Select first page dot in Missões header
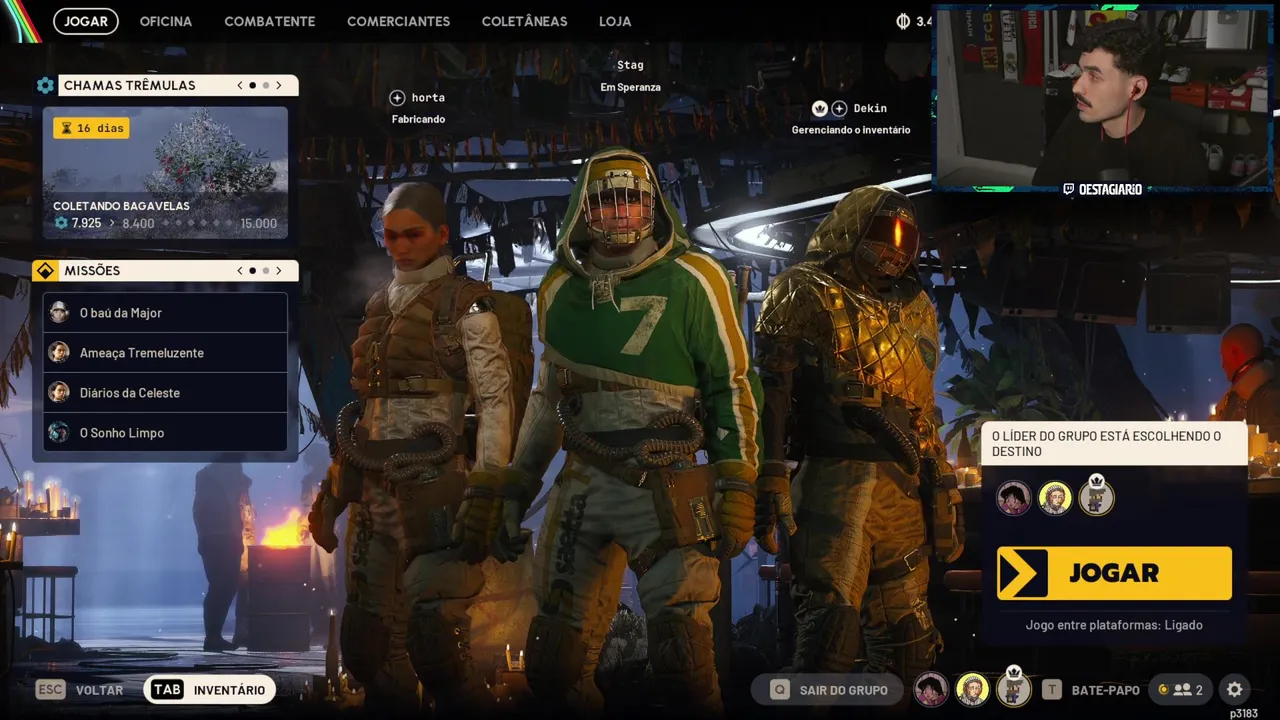This screenshot has width=1280, height=720. point(252,271)
